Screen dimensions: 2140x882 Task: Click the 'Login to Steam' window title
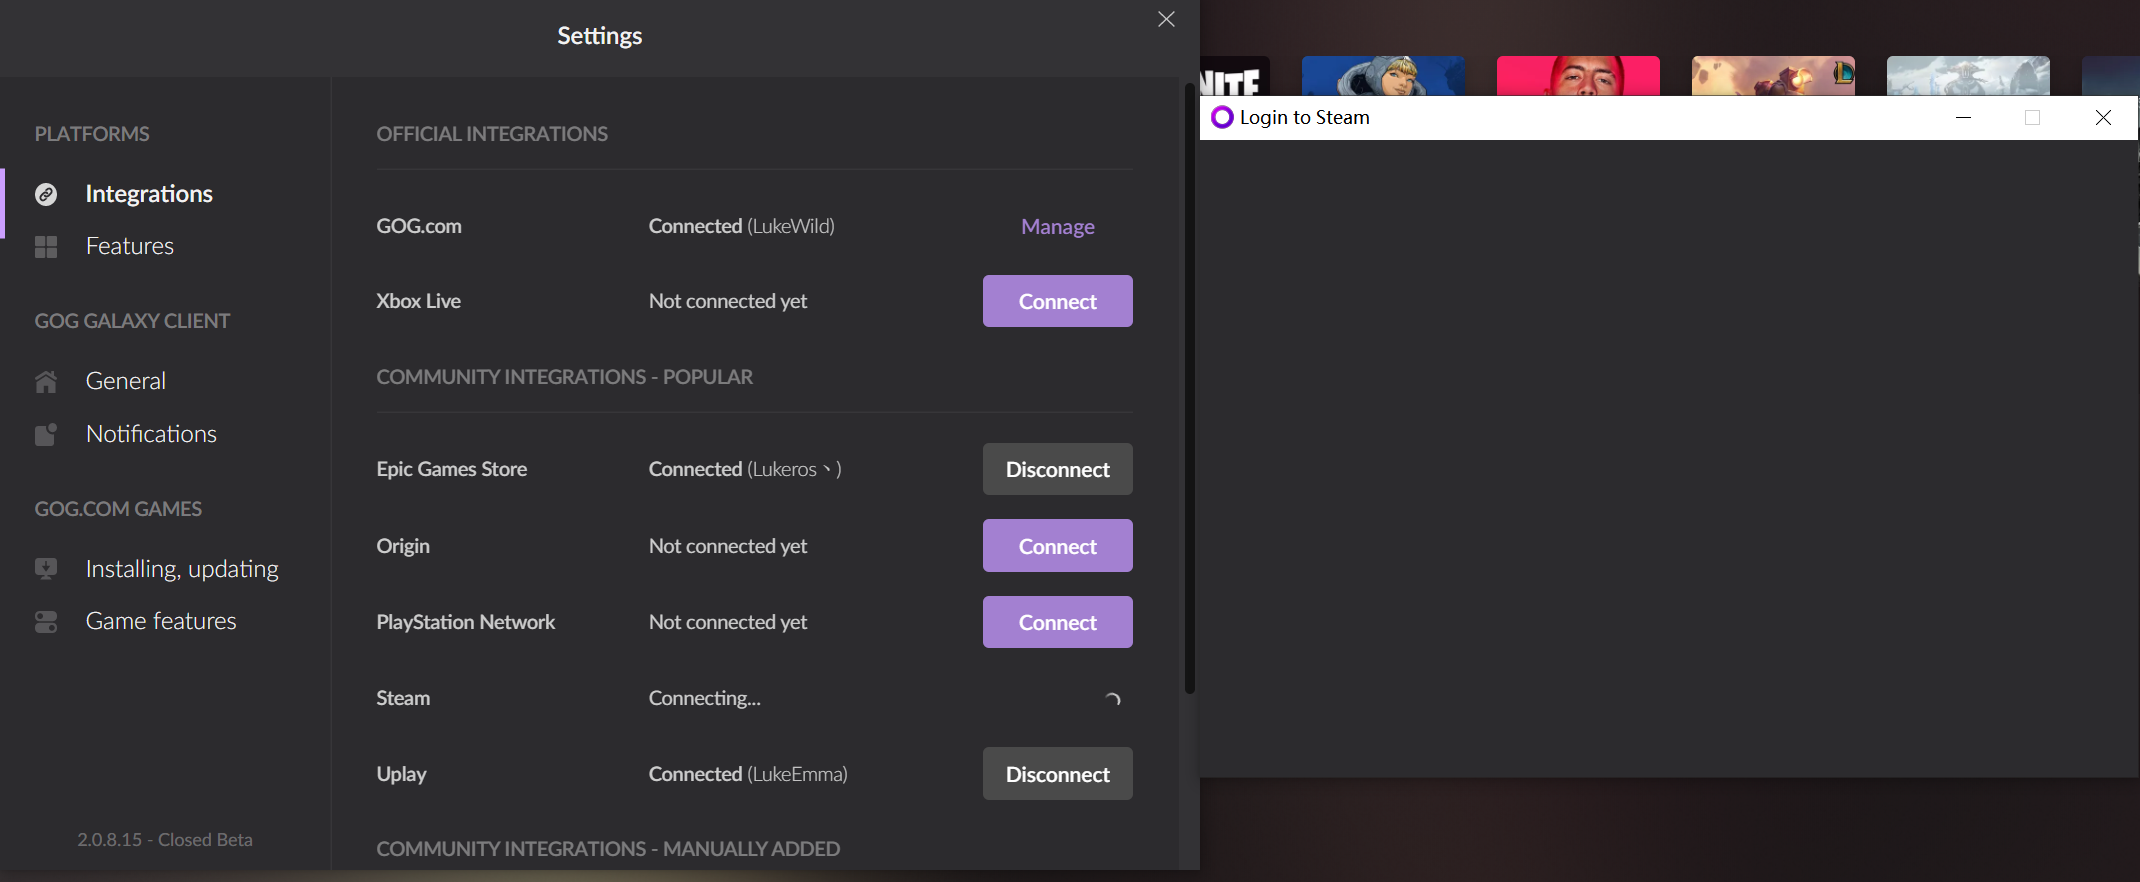coord(1304,118)
